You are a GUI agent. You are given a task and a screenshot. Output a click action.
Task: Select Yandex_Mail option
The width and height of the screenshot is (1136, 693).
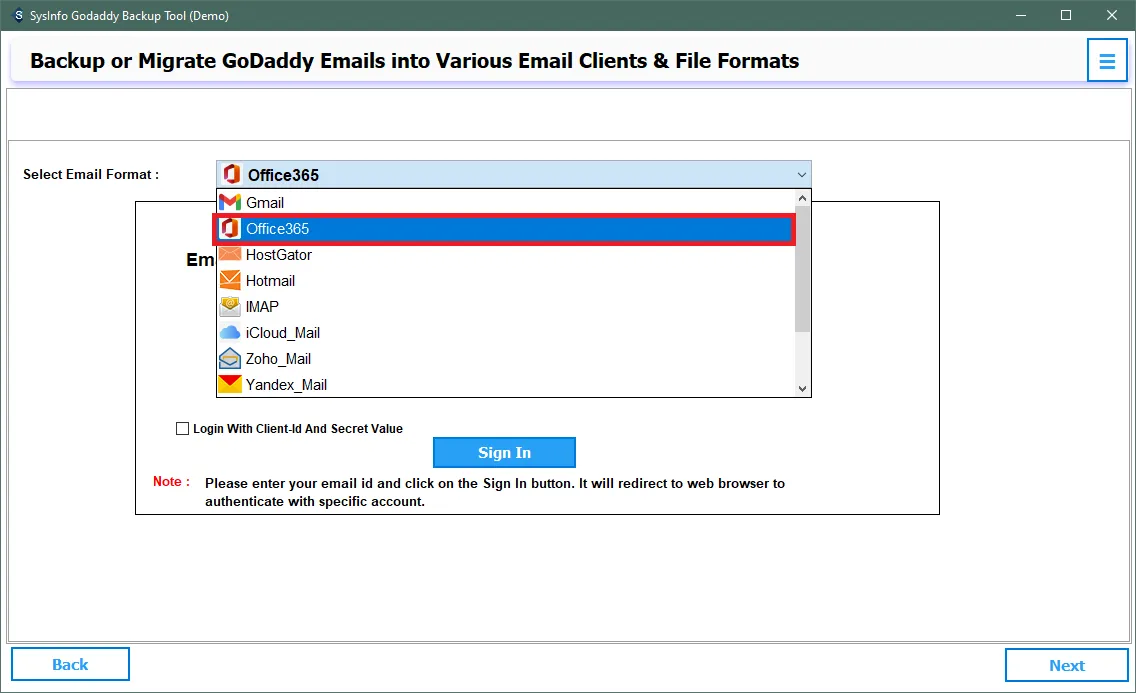(x=506, y=385)
